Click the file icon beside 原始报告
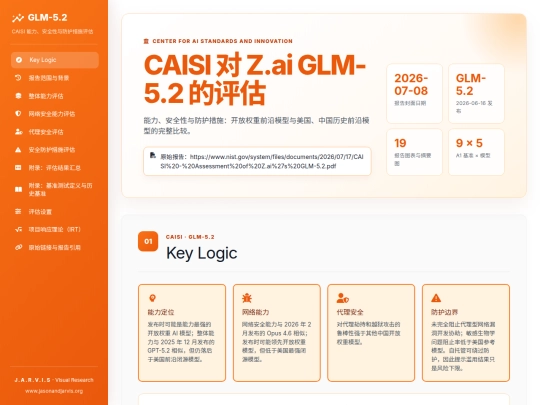 pyautogui.click(x=153, y=155)
